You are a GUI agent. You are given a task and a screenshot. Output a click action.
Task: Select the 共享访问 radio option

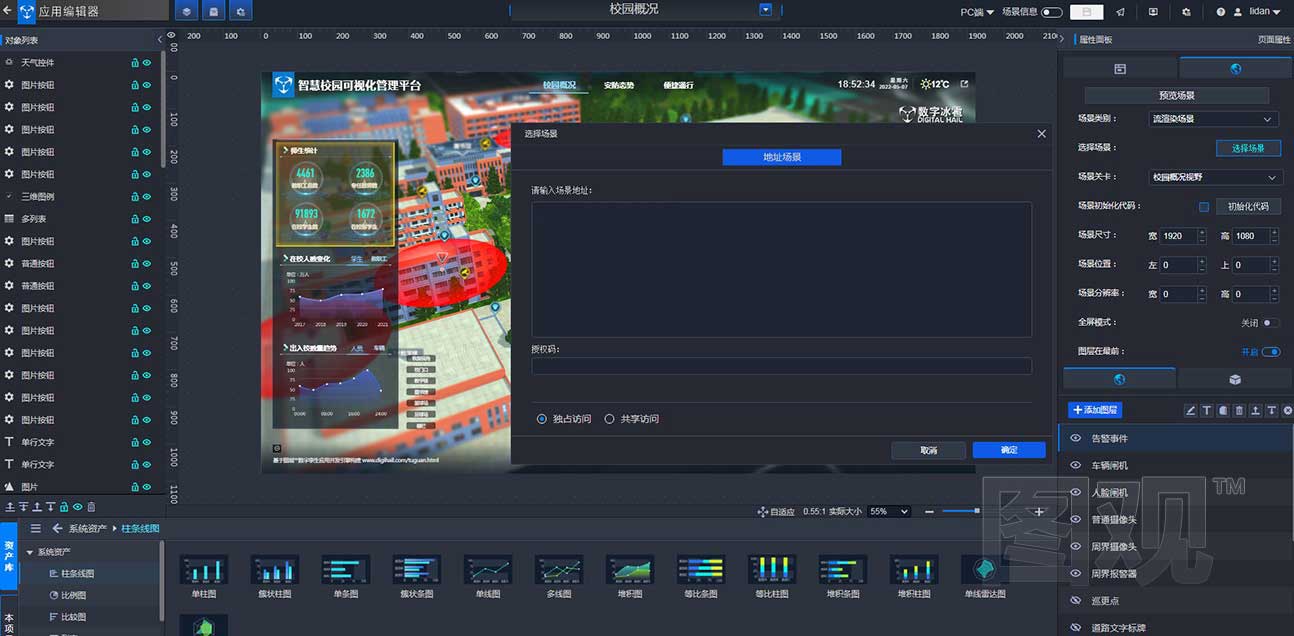pyautogui.click(x=609, y=419)
